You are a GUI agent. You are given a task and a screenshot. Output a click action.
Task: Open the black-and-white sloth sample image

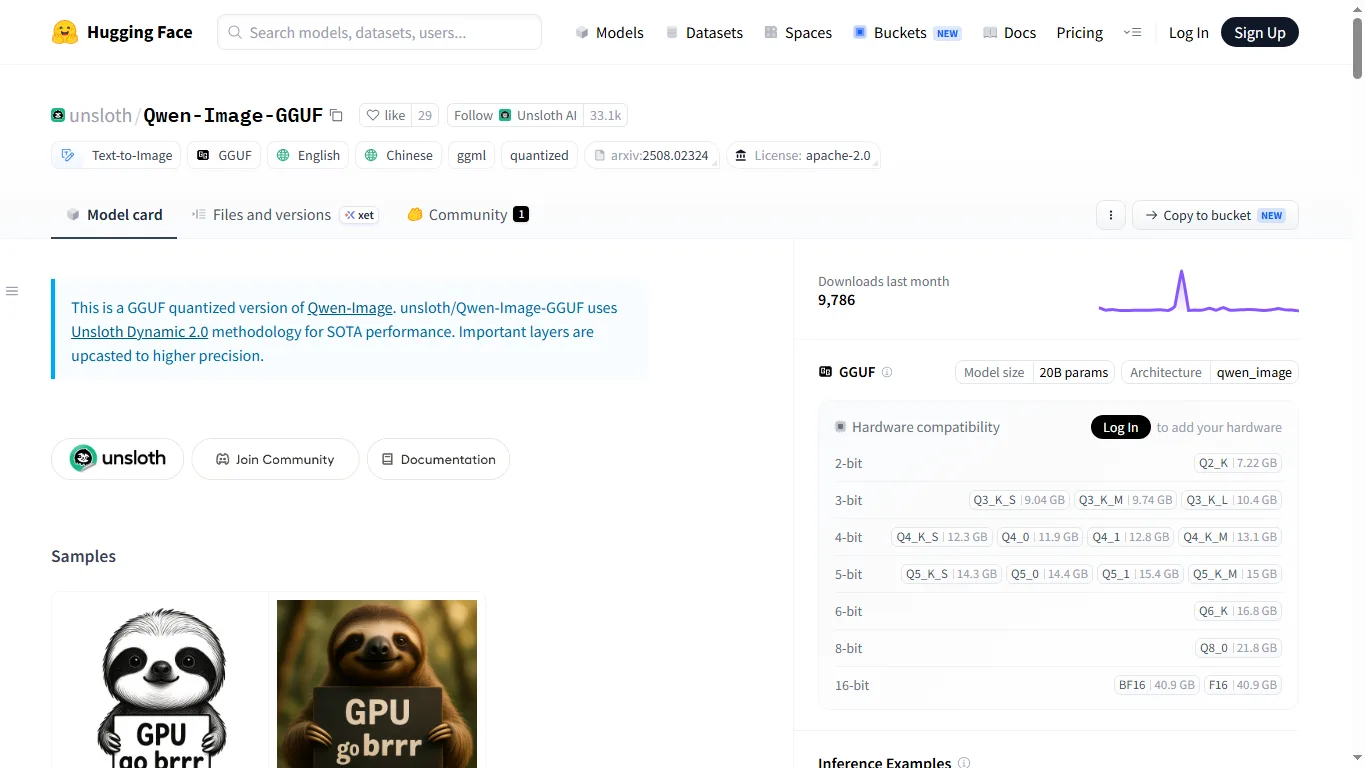click(160, 684)
